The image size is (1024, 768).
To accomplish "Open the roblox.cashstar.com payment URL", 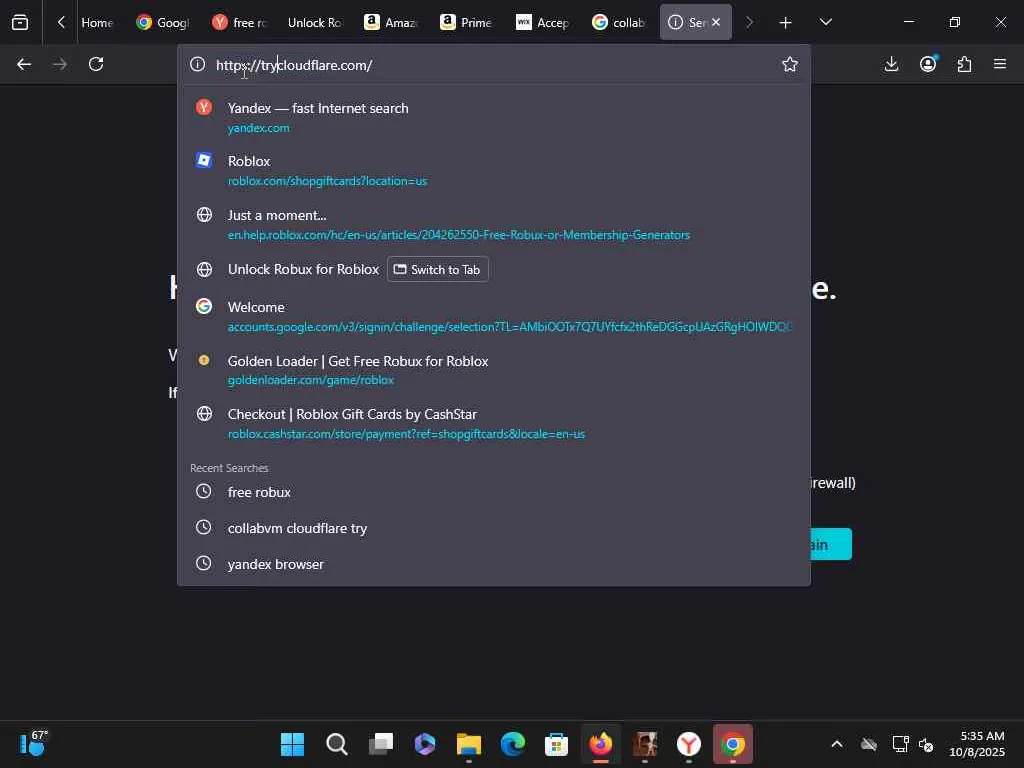I will [406, 434].
